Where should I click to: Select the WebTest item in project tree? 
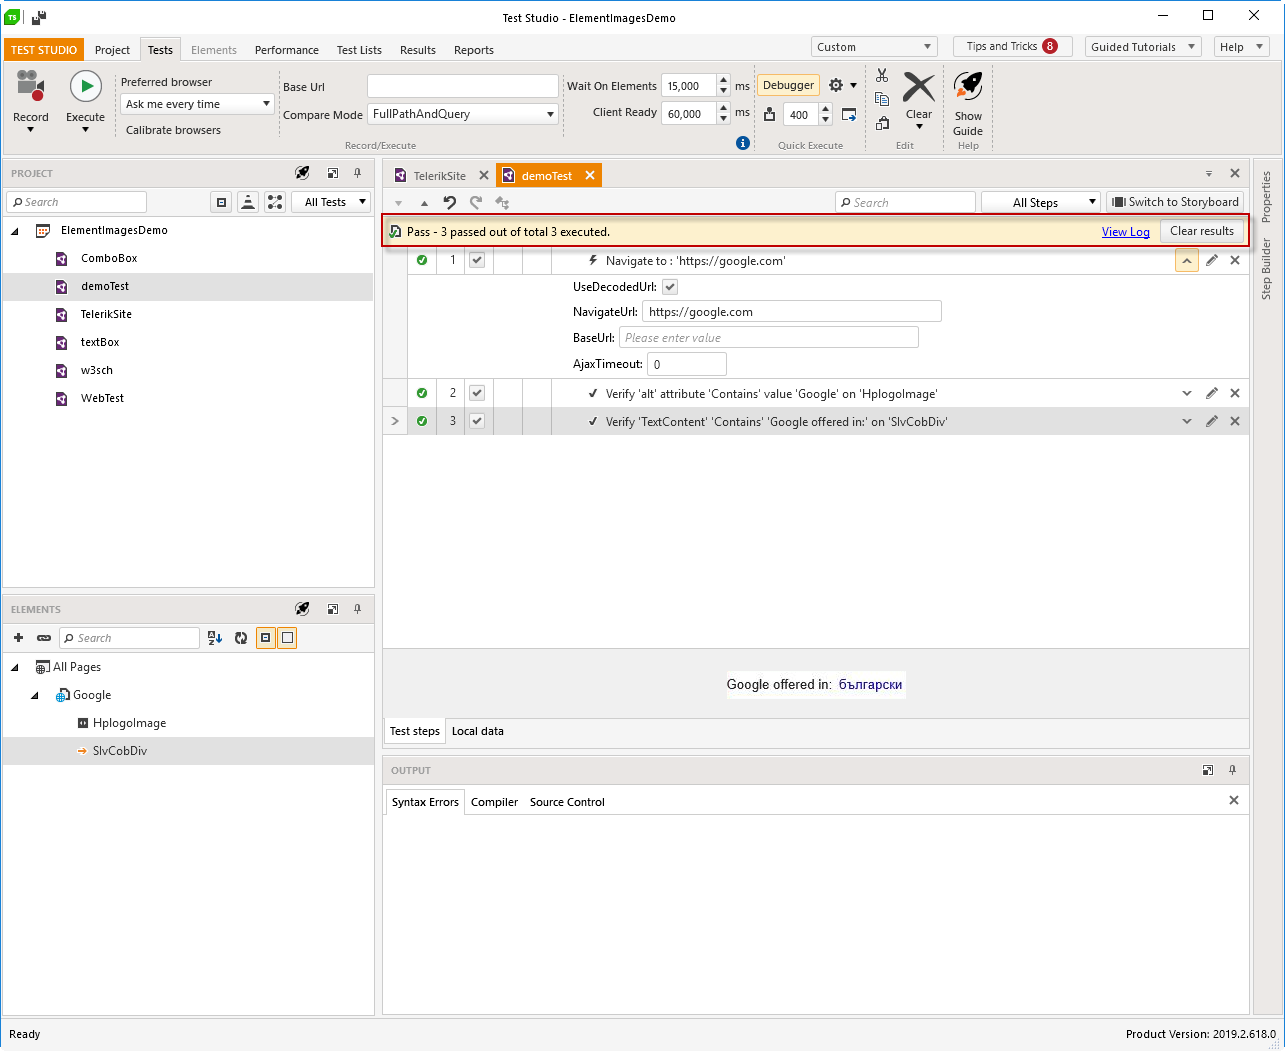pos(103,398)
